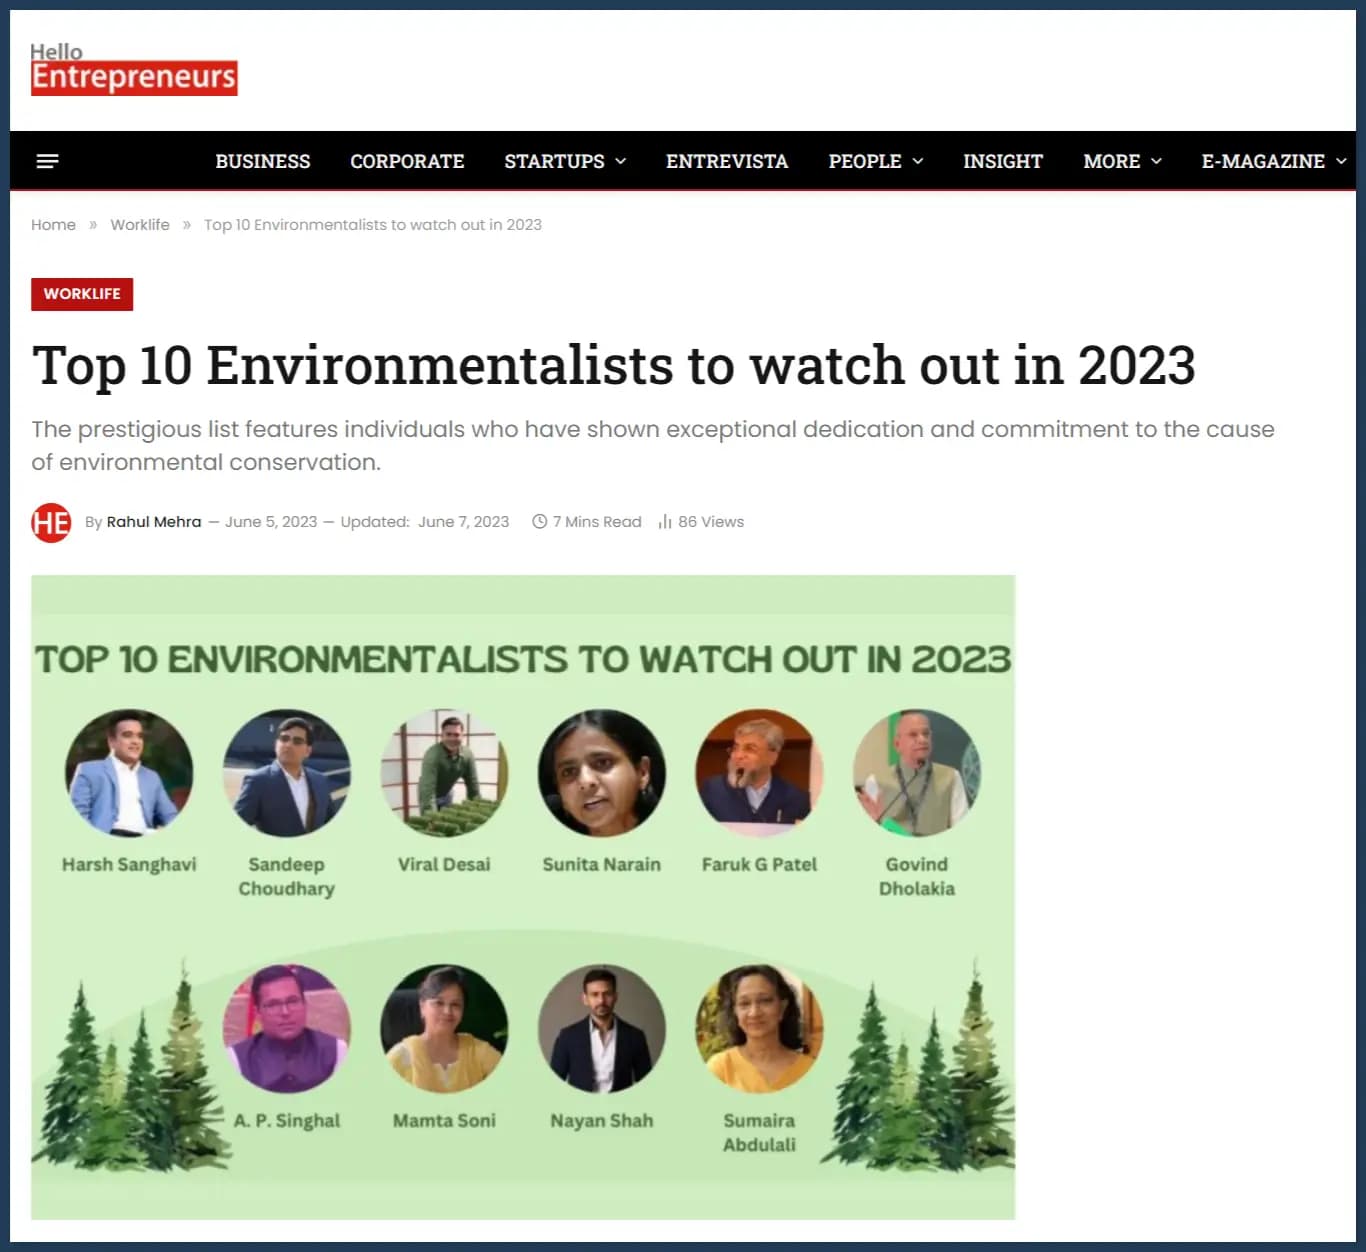Expand the MORE dropdown
The width and height of the screenshot is (1366, 1252).
[1121, 160]
